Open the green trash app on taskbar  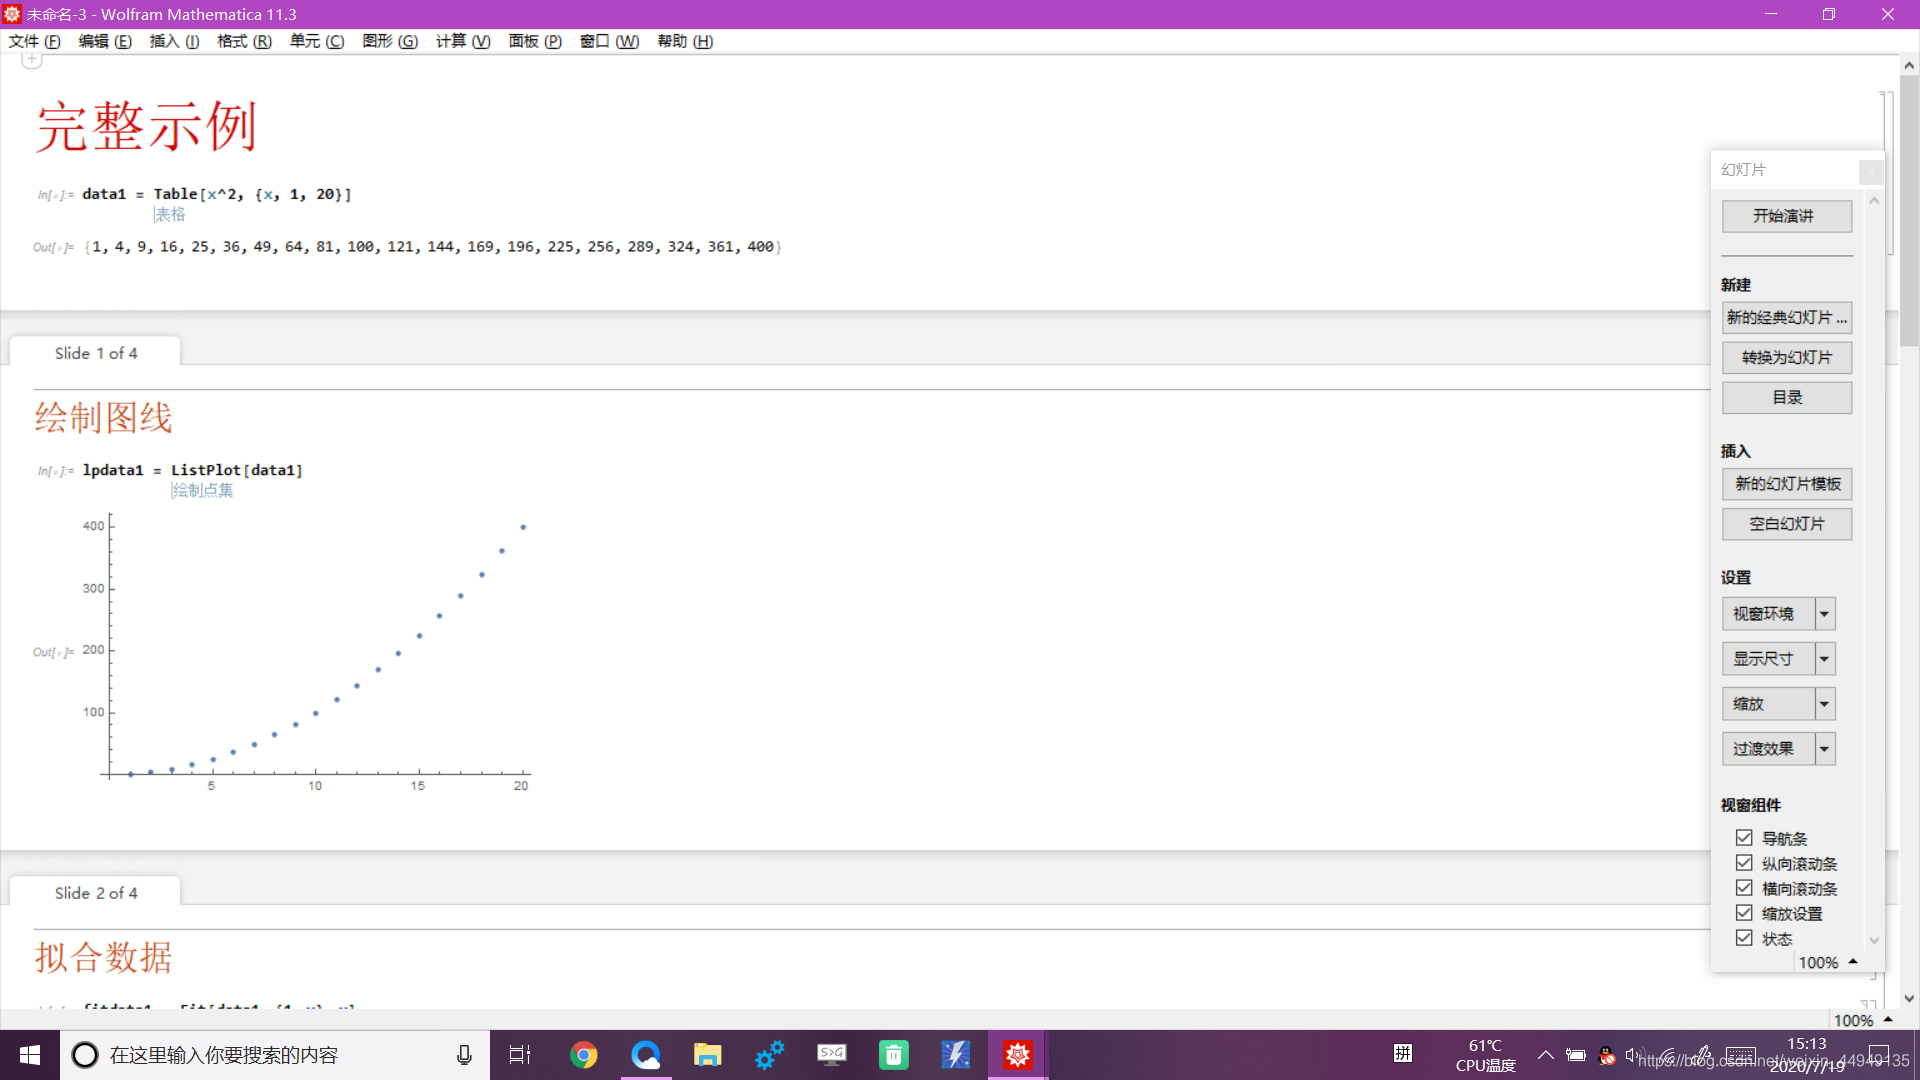[x=893, y=1055]
